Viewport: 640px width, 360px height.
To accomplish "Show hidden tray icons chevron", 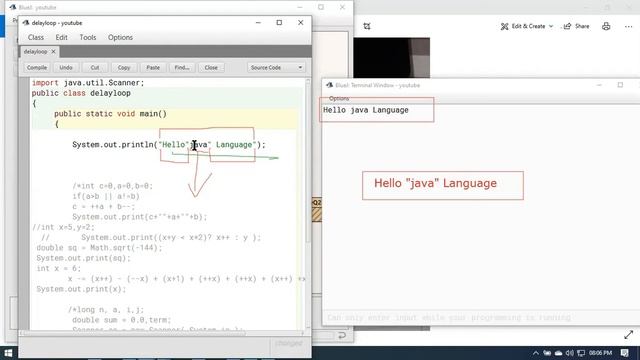I will point(536,353).
